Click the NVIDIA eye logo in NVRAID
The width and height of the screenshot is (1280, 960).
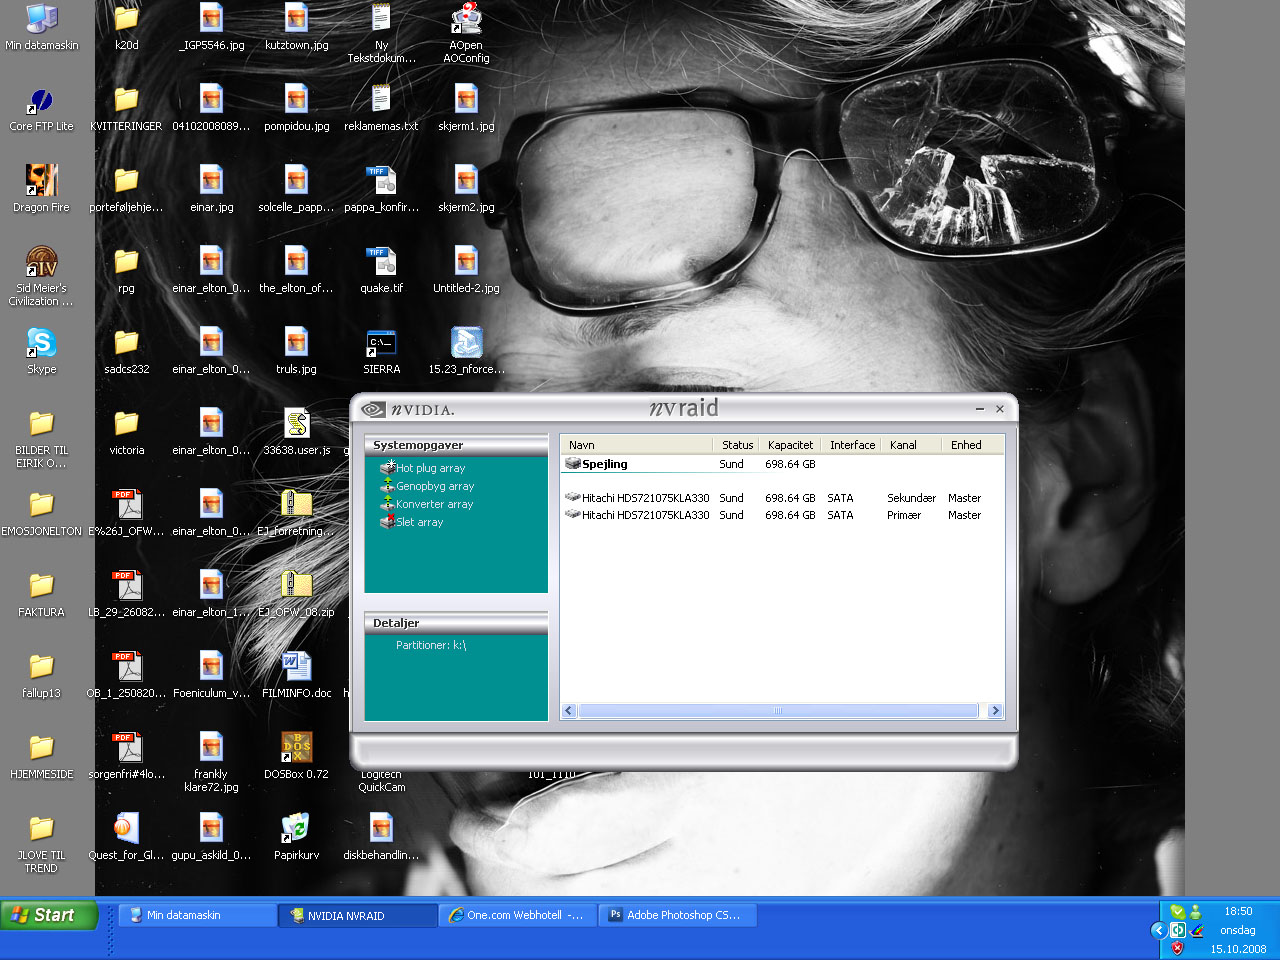(373, 409)
